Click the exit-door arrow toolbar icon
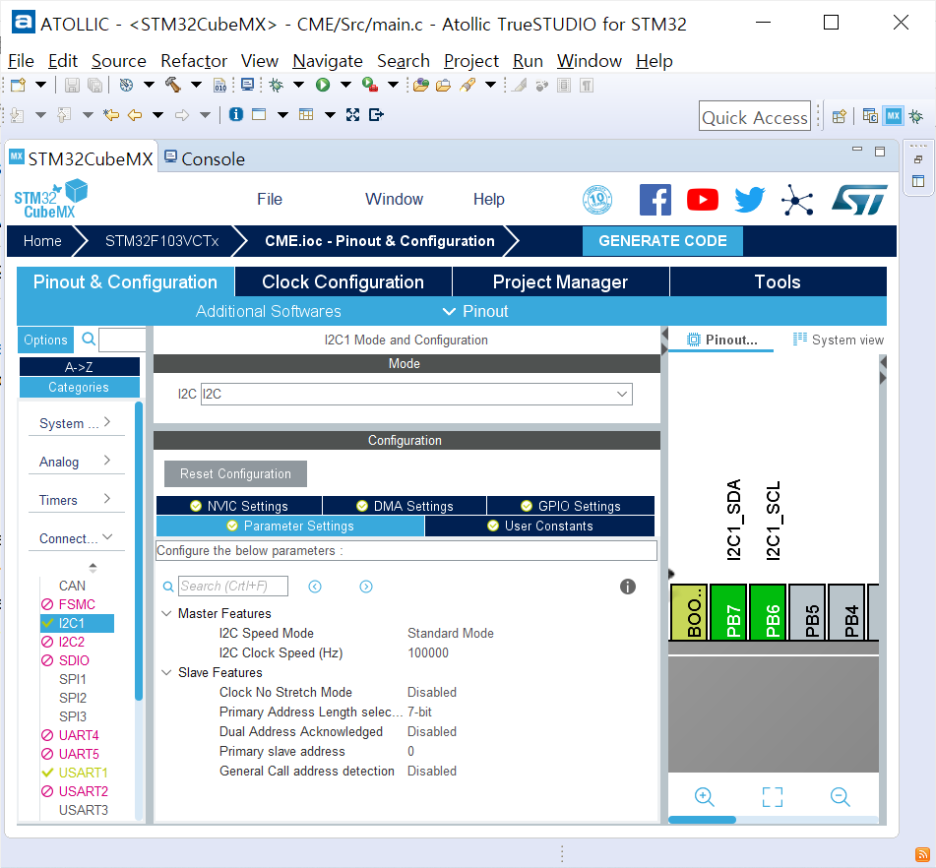The height and width of the screenshot is (868, 936). [376, 115]
